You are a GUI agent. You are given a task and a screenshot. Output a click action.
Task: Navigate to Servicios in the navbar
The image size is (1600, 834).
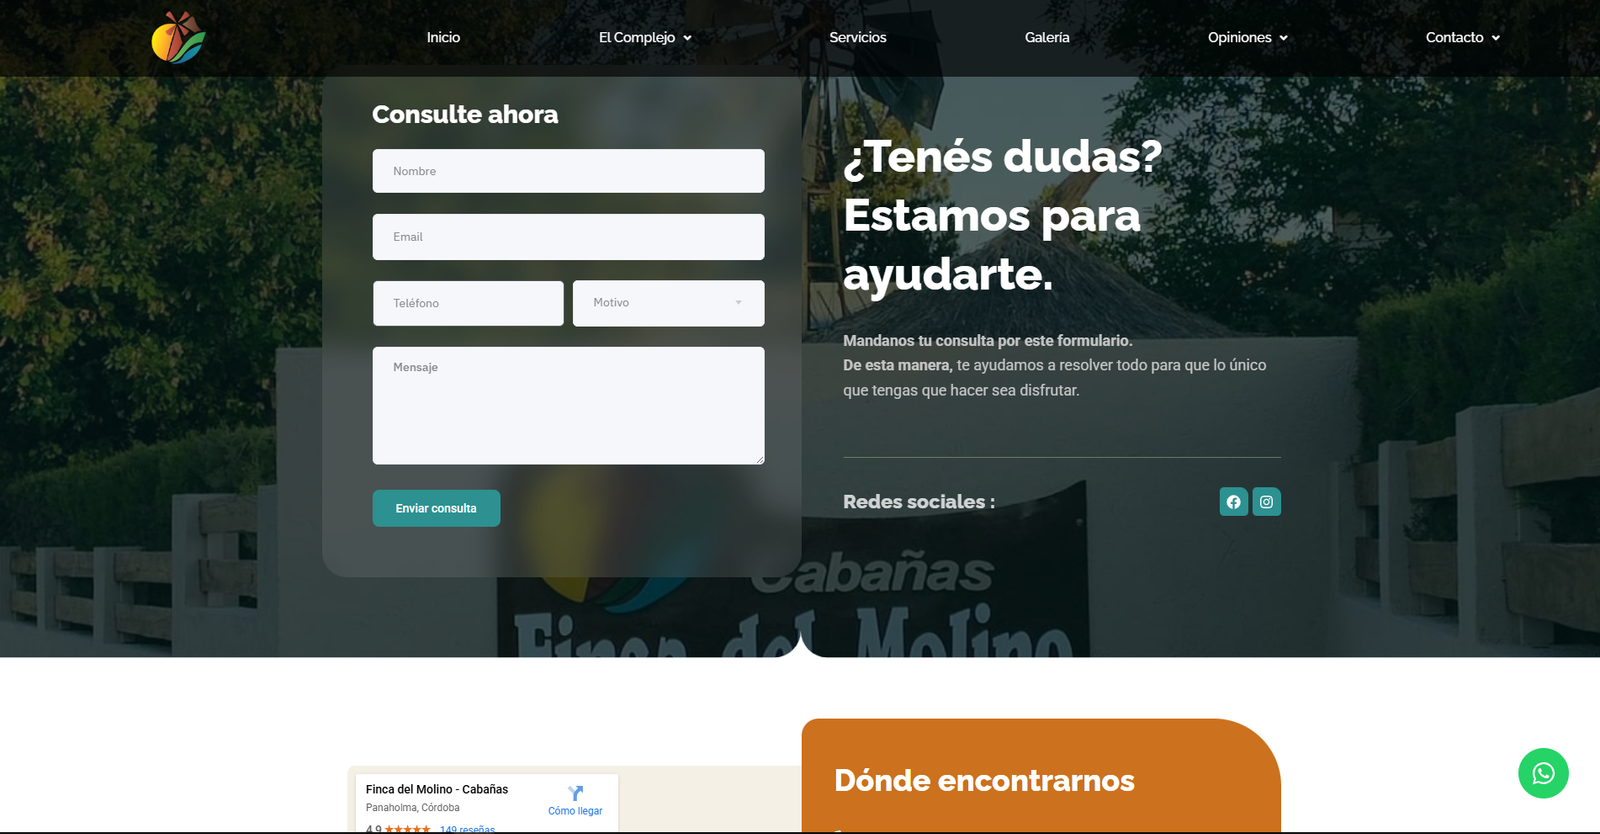[x=857, y=38]
